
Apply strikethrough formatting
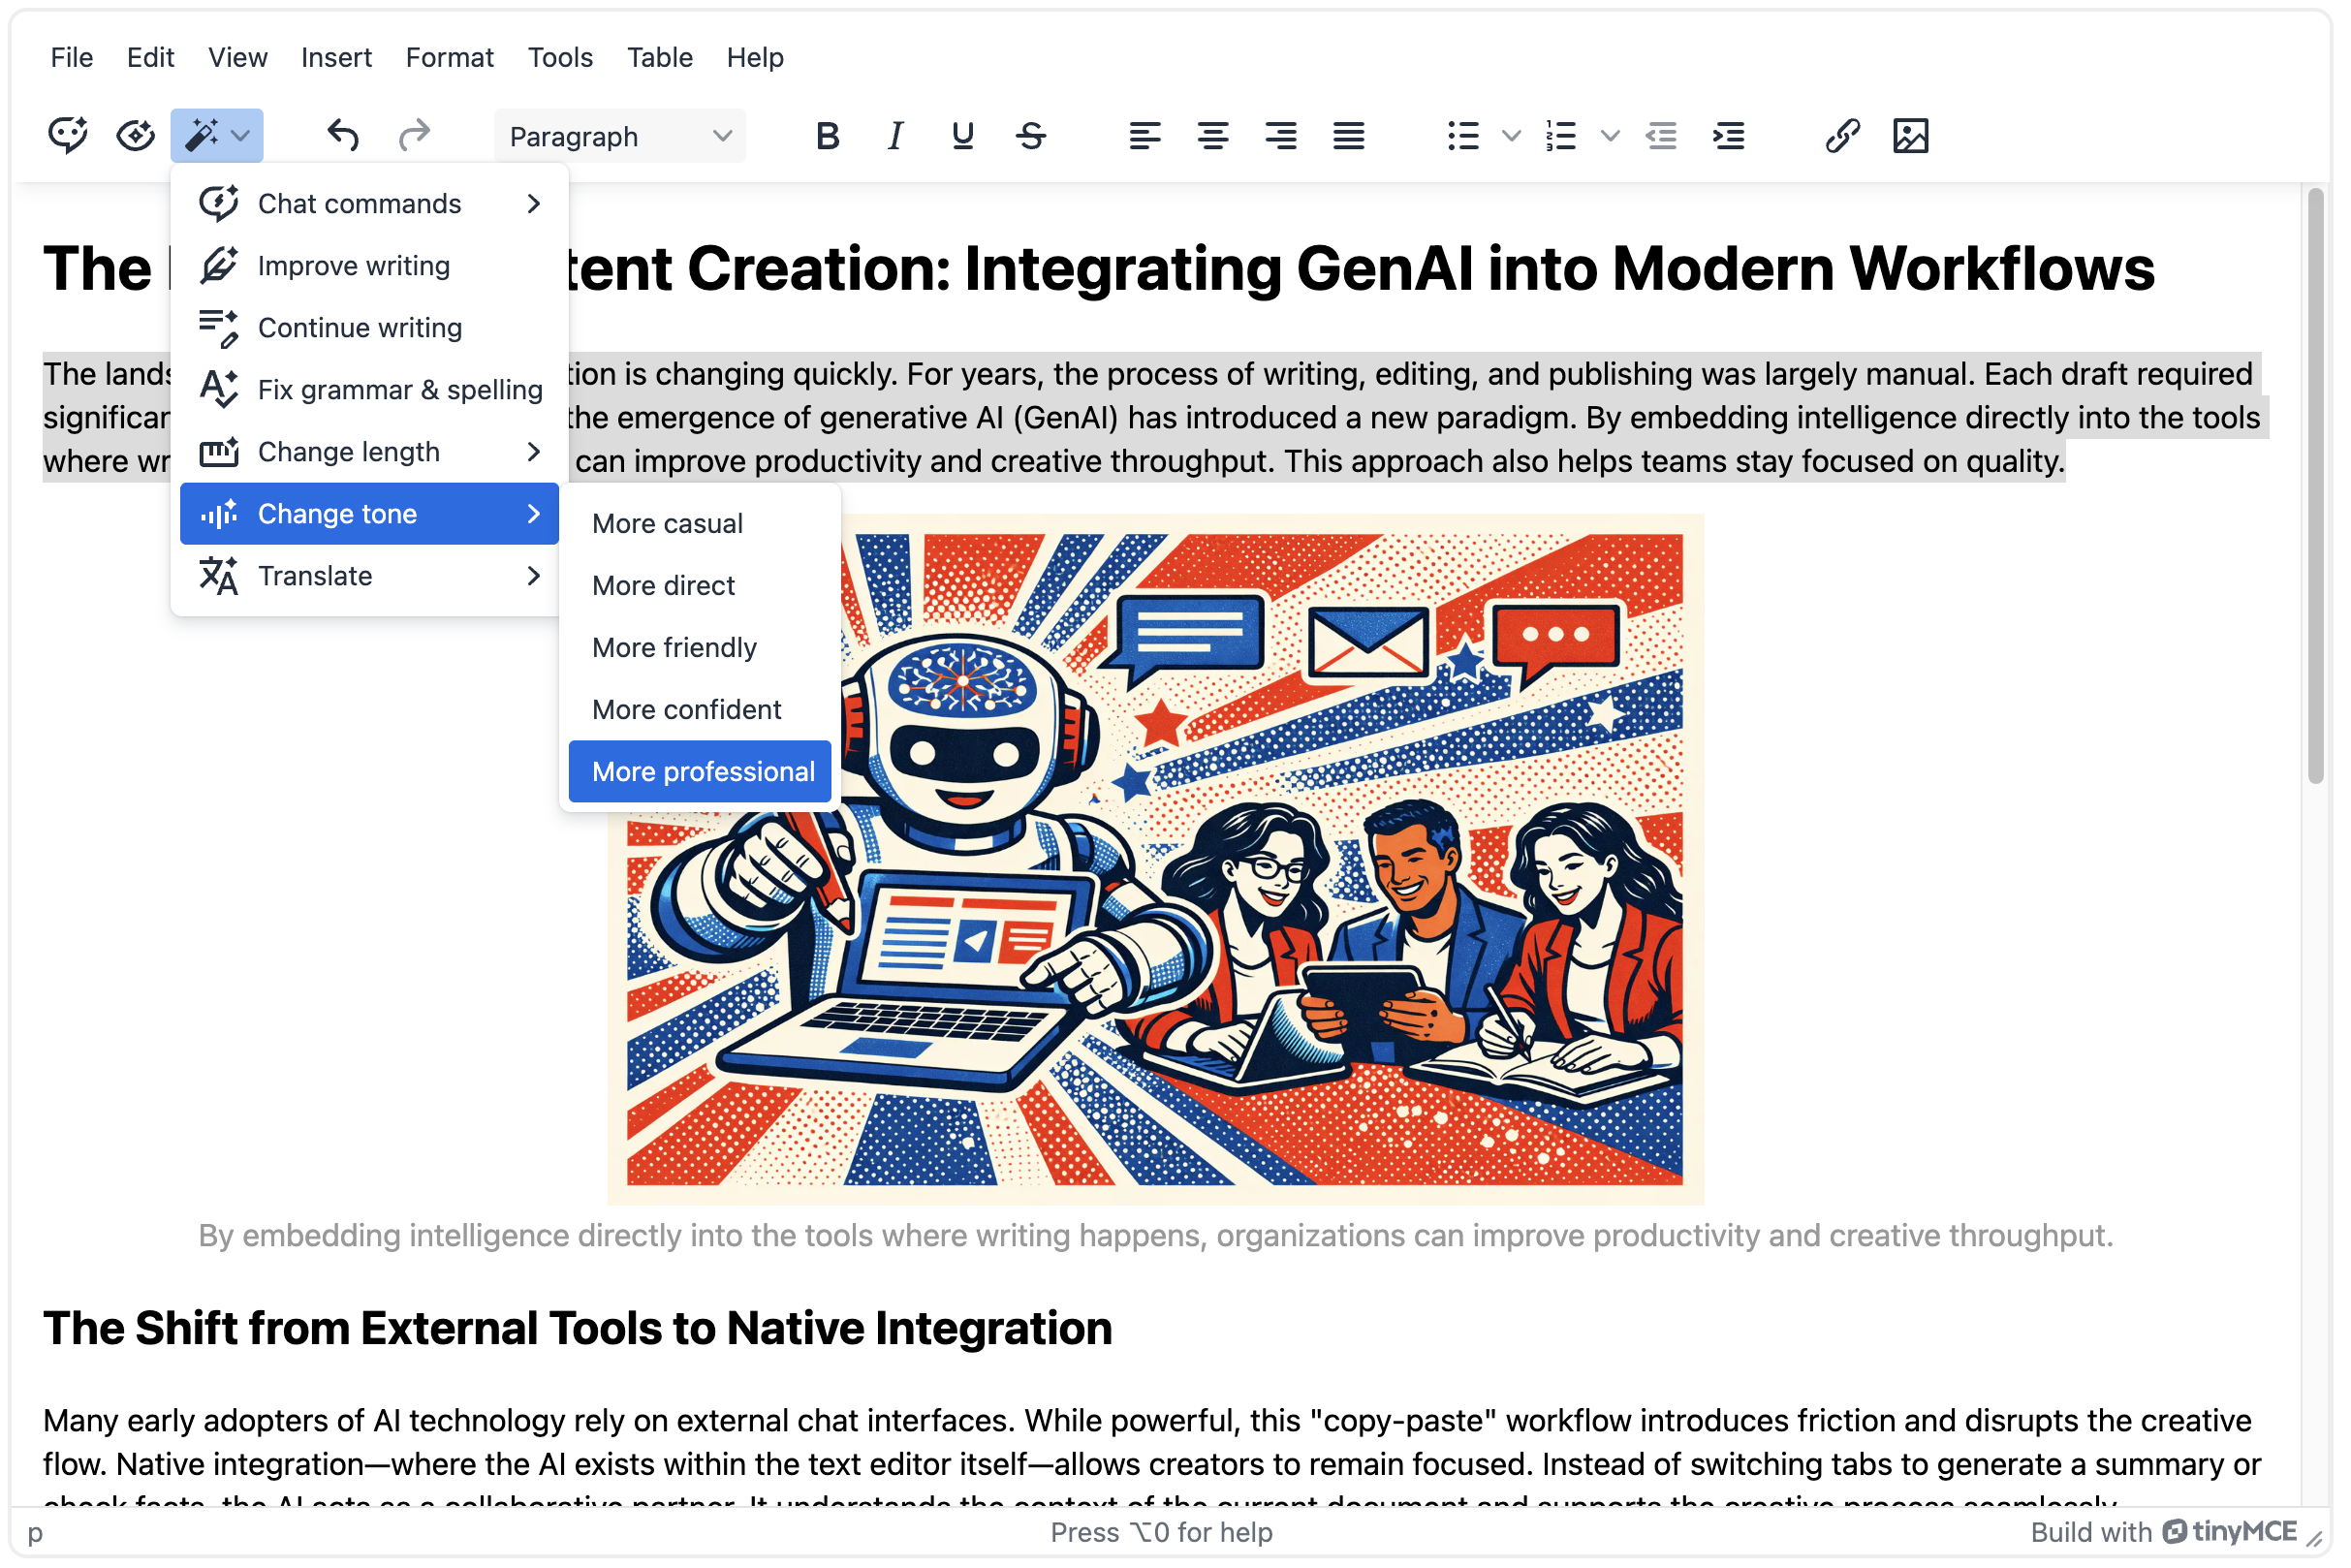pyautogui.click(x=1031, y=136)
